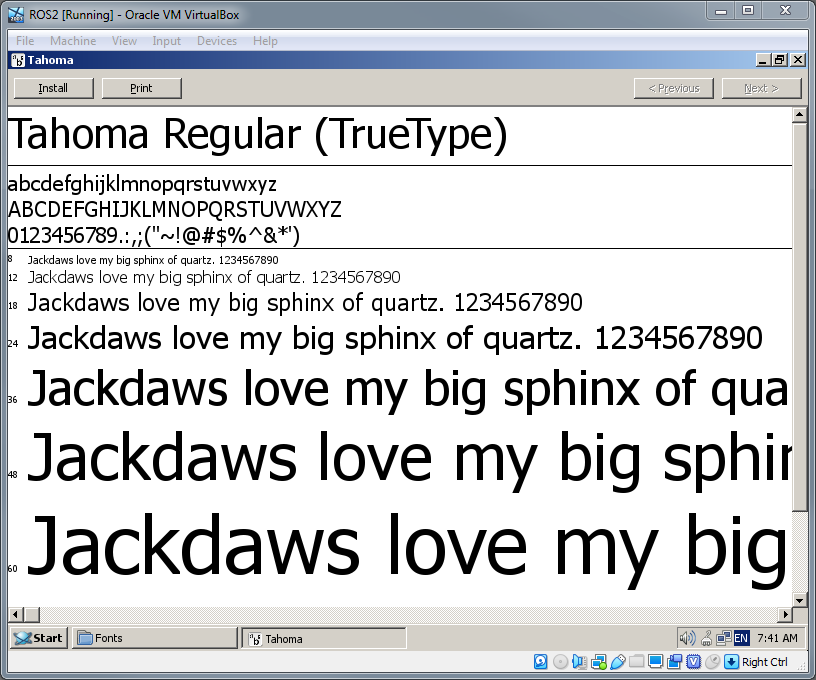Click the size 12 Jackdaws sample text
816x680 pixels.
click(214, 278)
